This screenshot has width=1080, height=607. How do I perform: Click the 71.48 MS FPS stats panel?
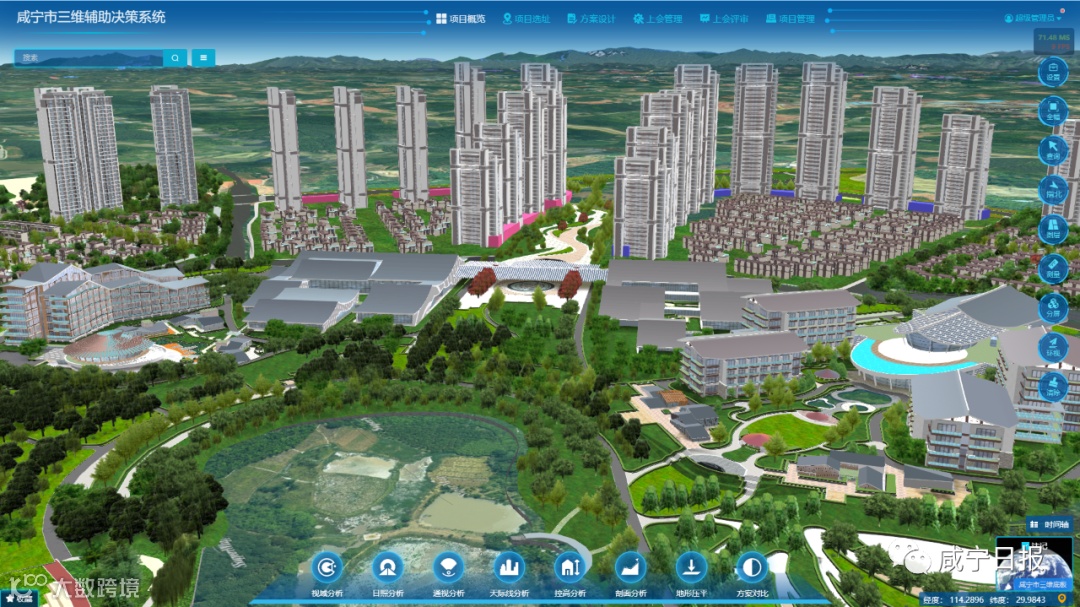(x=1054, y=41)
